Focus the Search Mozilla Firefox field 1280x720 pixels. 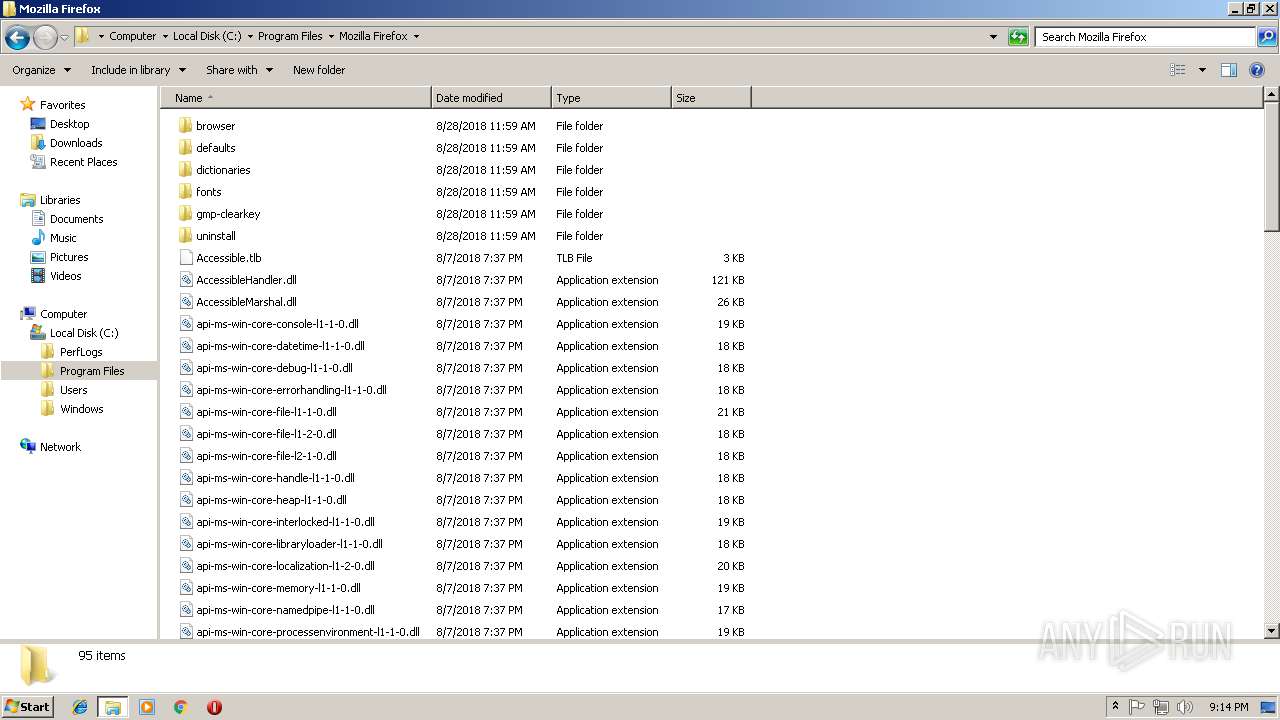tap(1145, 37)
